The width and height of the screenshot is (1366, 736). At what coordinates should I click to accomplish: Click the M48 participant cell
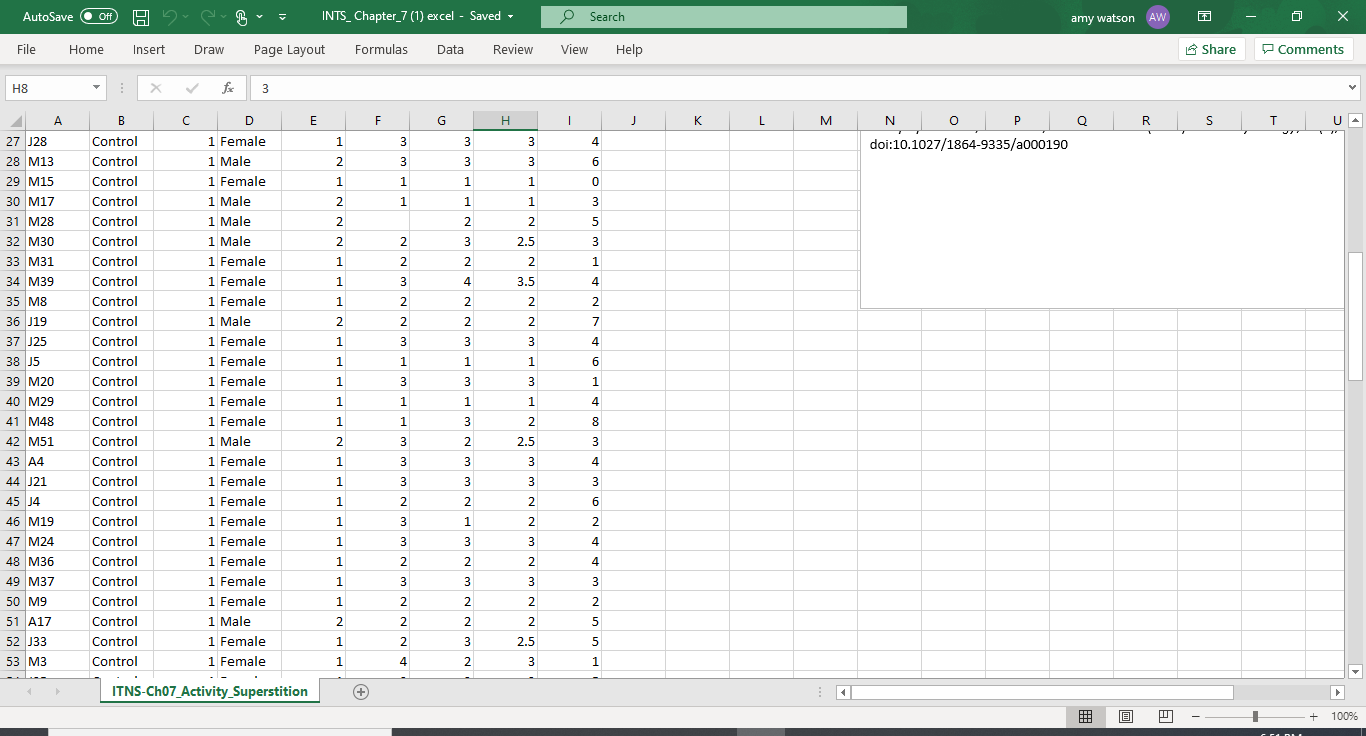point(57,421)
